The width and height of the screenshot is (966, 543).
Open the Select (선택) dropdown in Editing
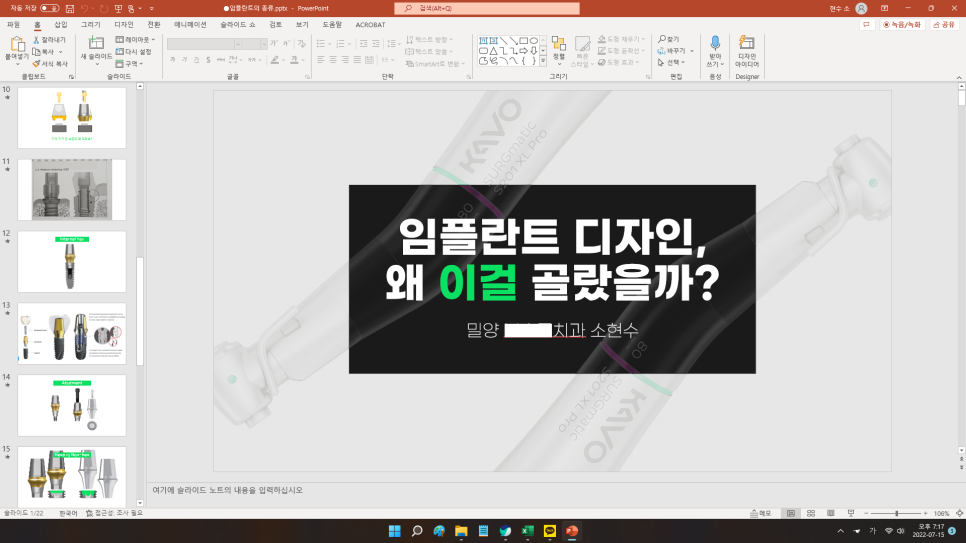[x=674, y=62]
